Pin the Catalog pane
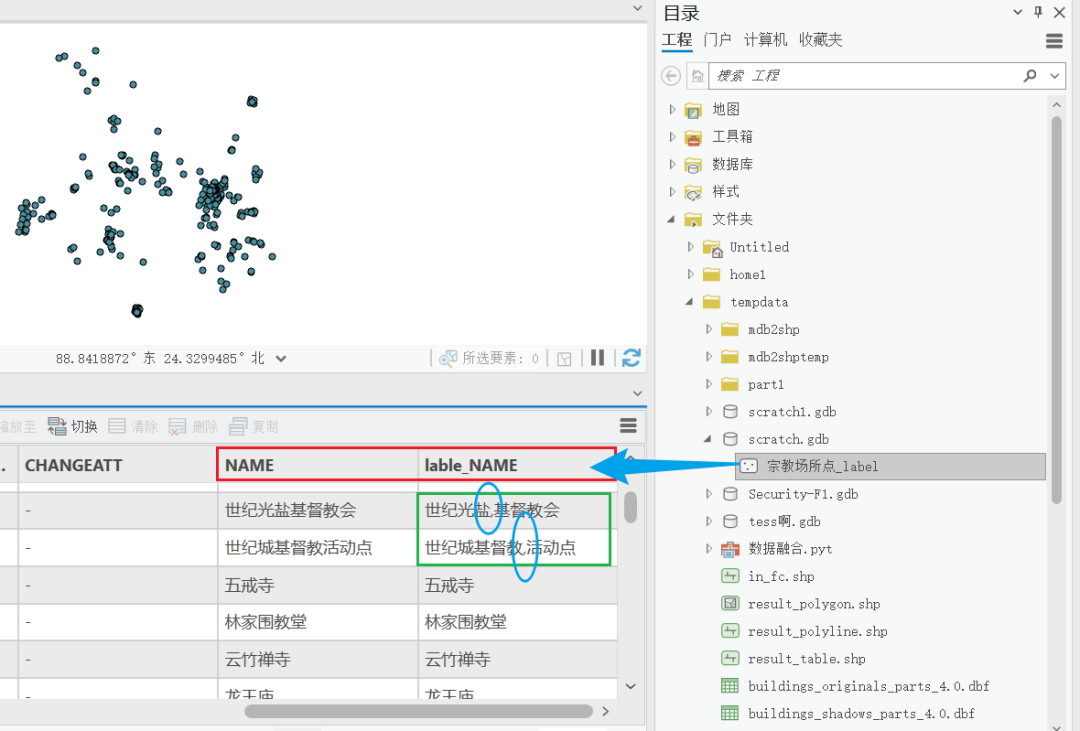The width and height of the screenshot is (1080, 731). coord(1037,12)
